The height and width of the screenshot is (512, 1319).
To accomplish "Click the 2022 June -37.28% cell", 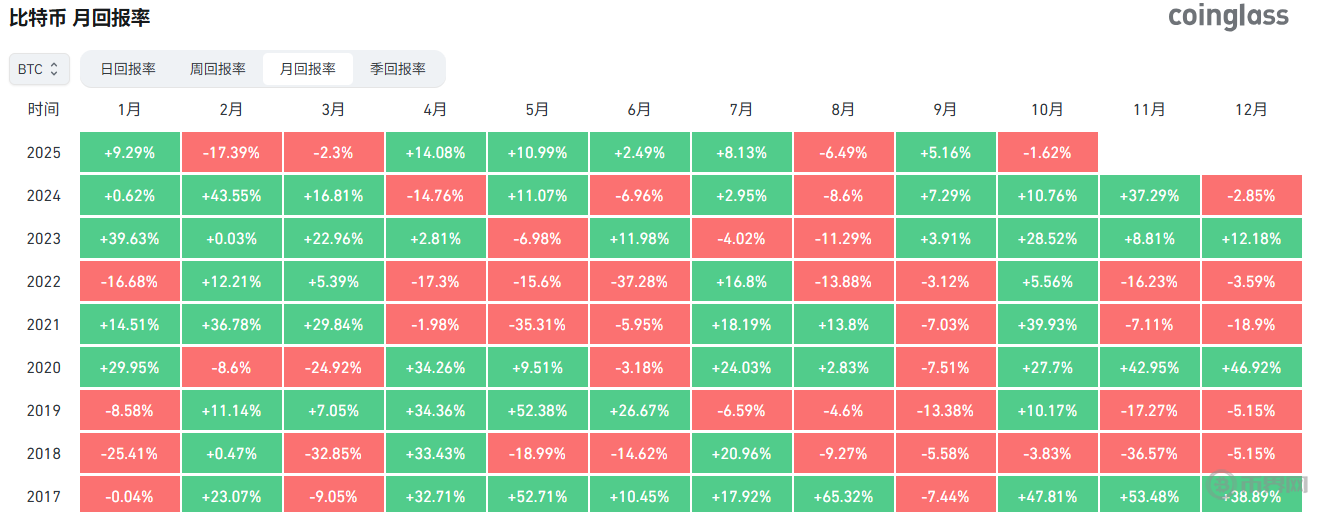I will pos(640,282).
